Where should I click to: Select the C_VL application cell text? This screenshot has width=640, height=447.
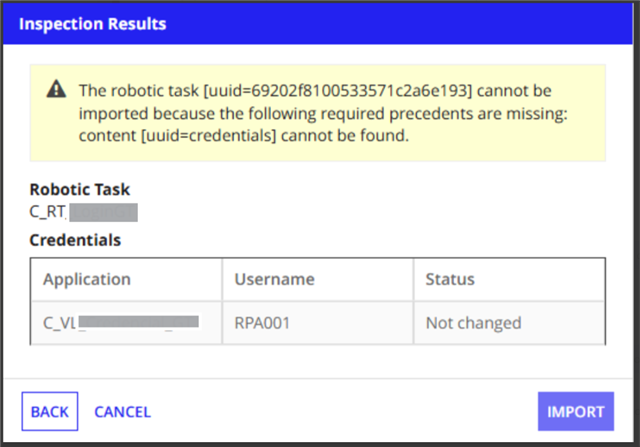click(x=59, y=322)
